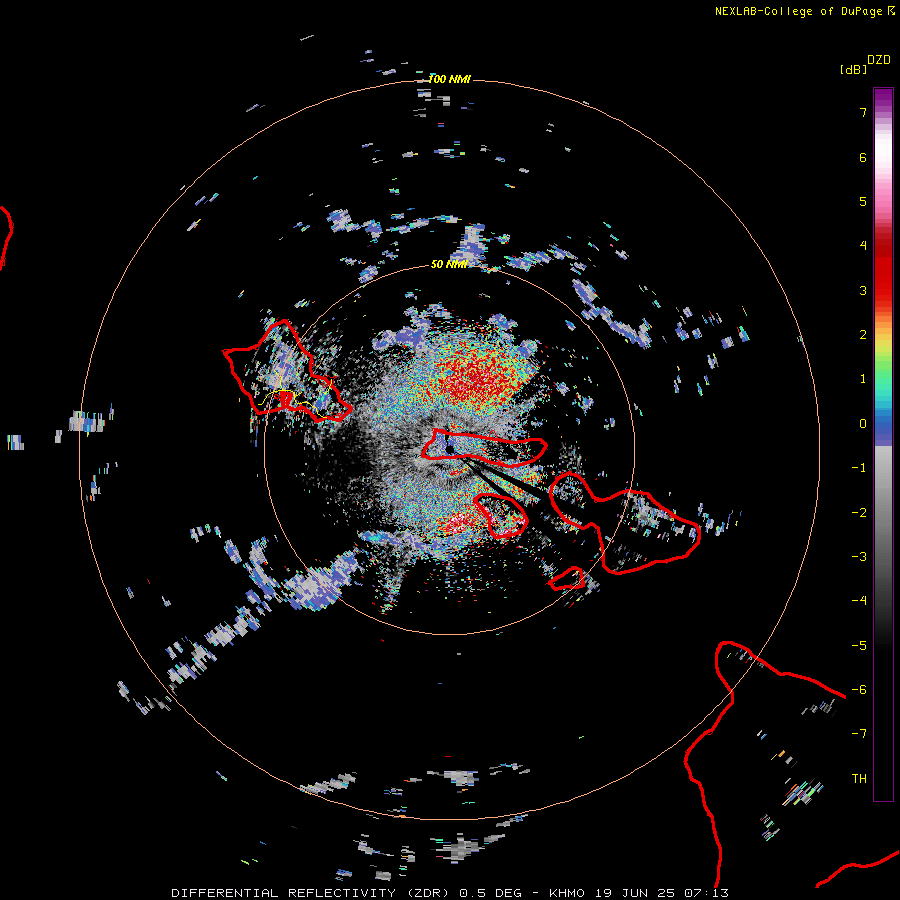The width and height of the screenshot is (900, 900).
Task: Click the '100 NMI' range ring label
Action: (x=449, y=79)
